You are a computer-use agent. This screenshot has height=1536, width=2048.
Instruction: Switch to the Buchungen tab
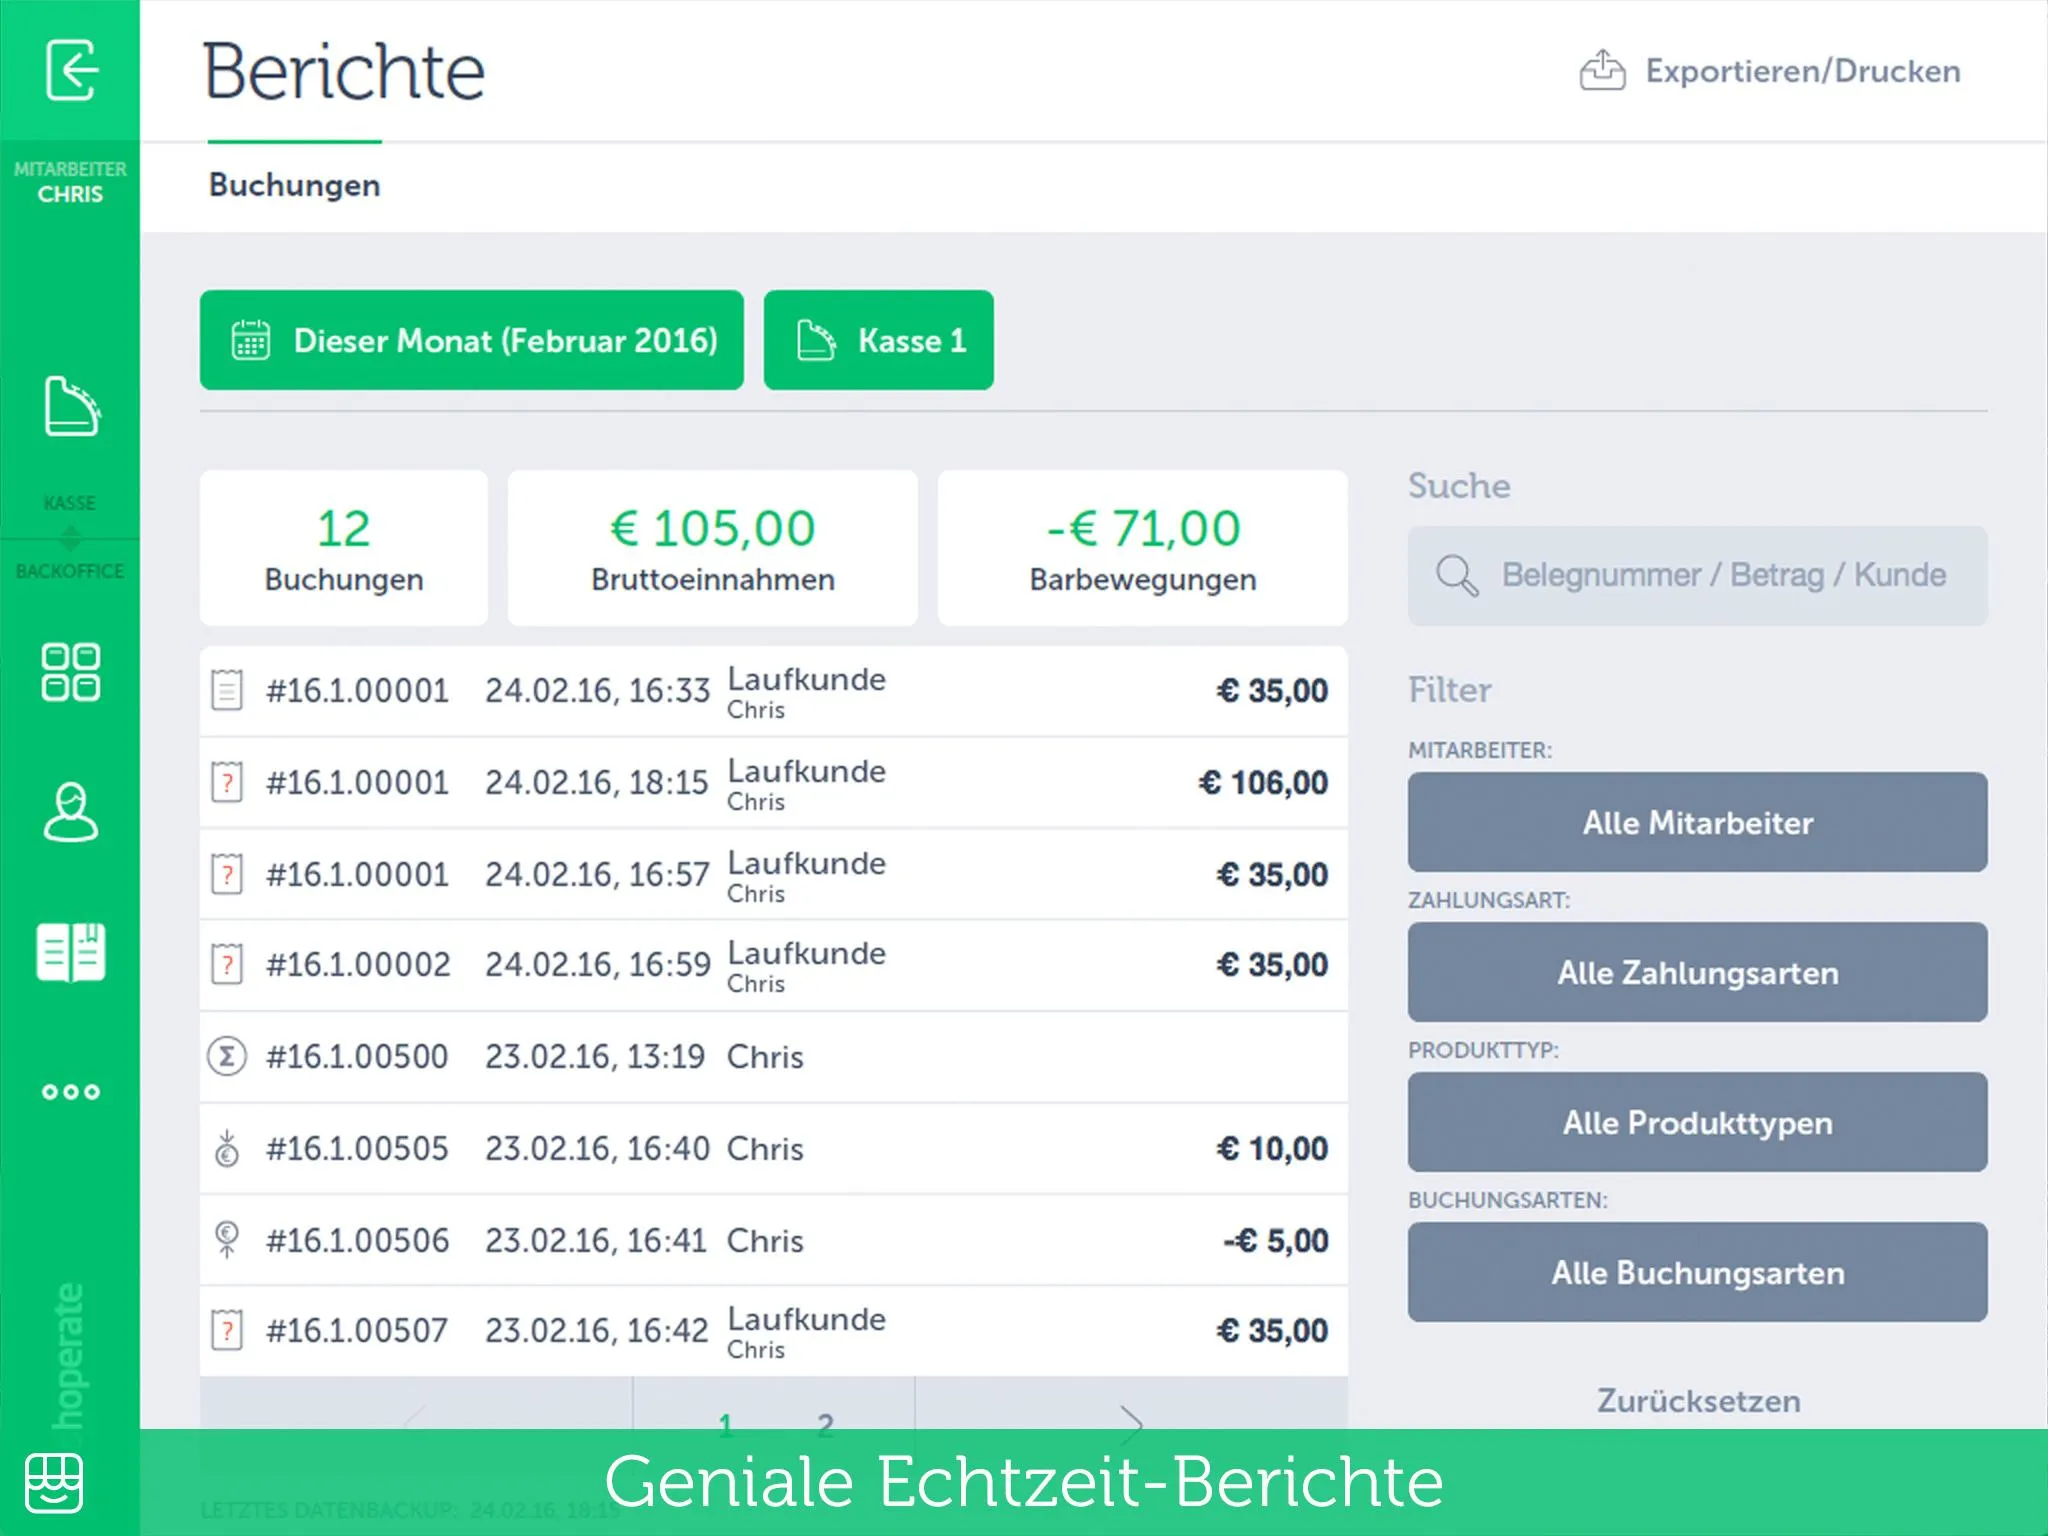pos(295,185)
